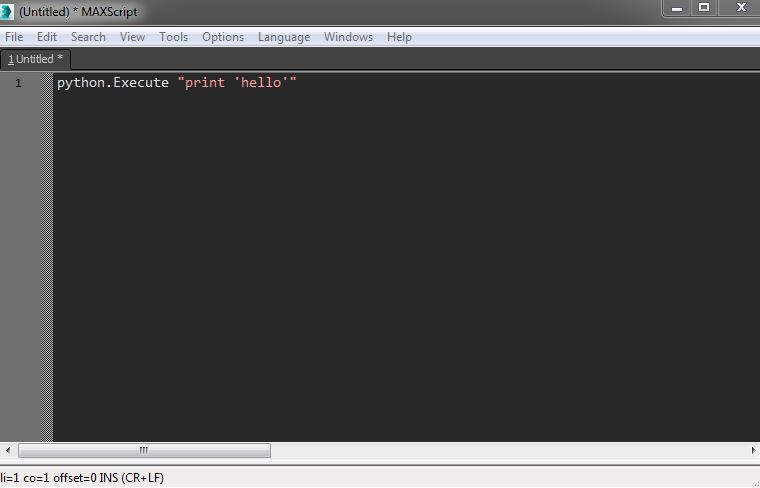Minimize the MAXScript editor window
The width and height of the screenshot is (760, 488).
tap(677, 8)
